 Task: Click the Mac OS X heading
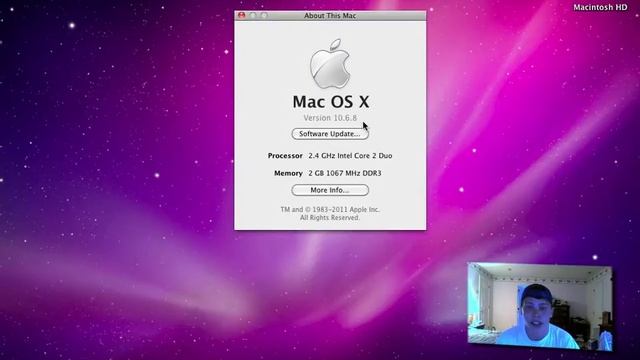(331, 102)
